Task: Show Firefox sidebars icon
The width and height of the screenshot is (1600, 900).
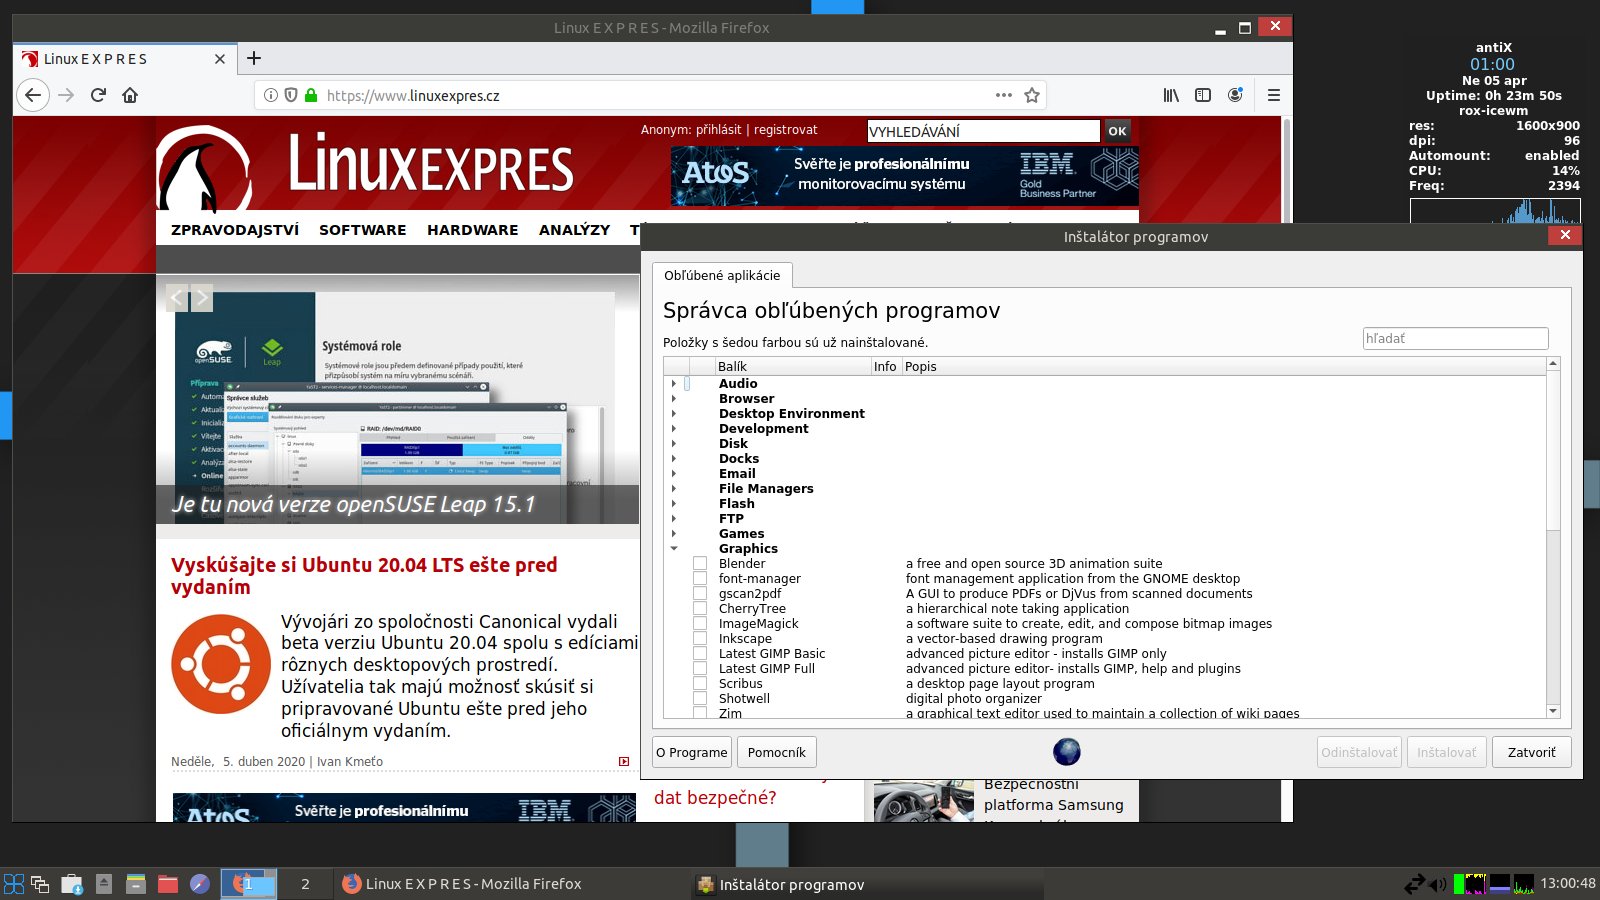Action: [1203, 95]
